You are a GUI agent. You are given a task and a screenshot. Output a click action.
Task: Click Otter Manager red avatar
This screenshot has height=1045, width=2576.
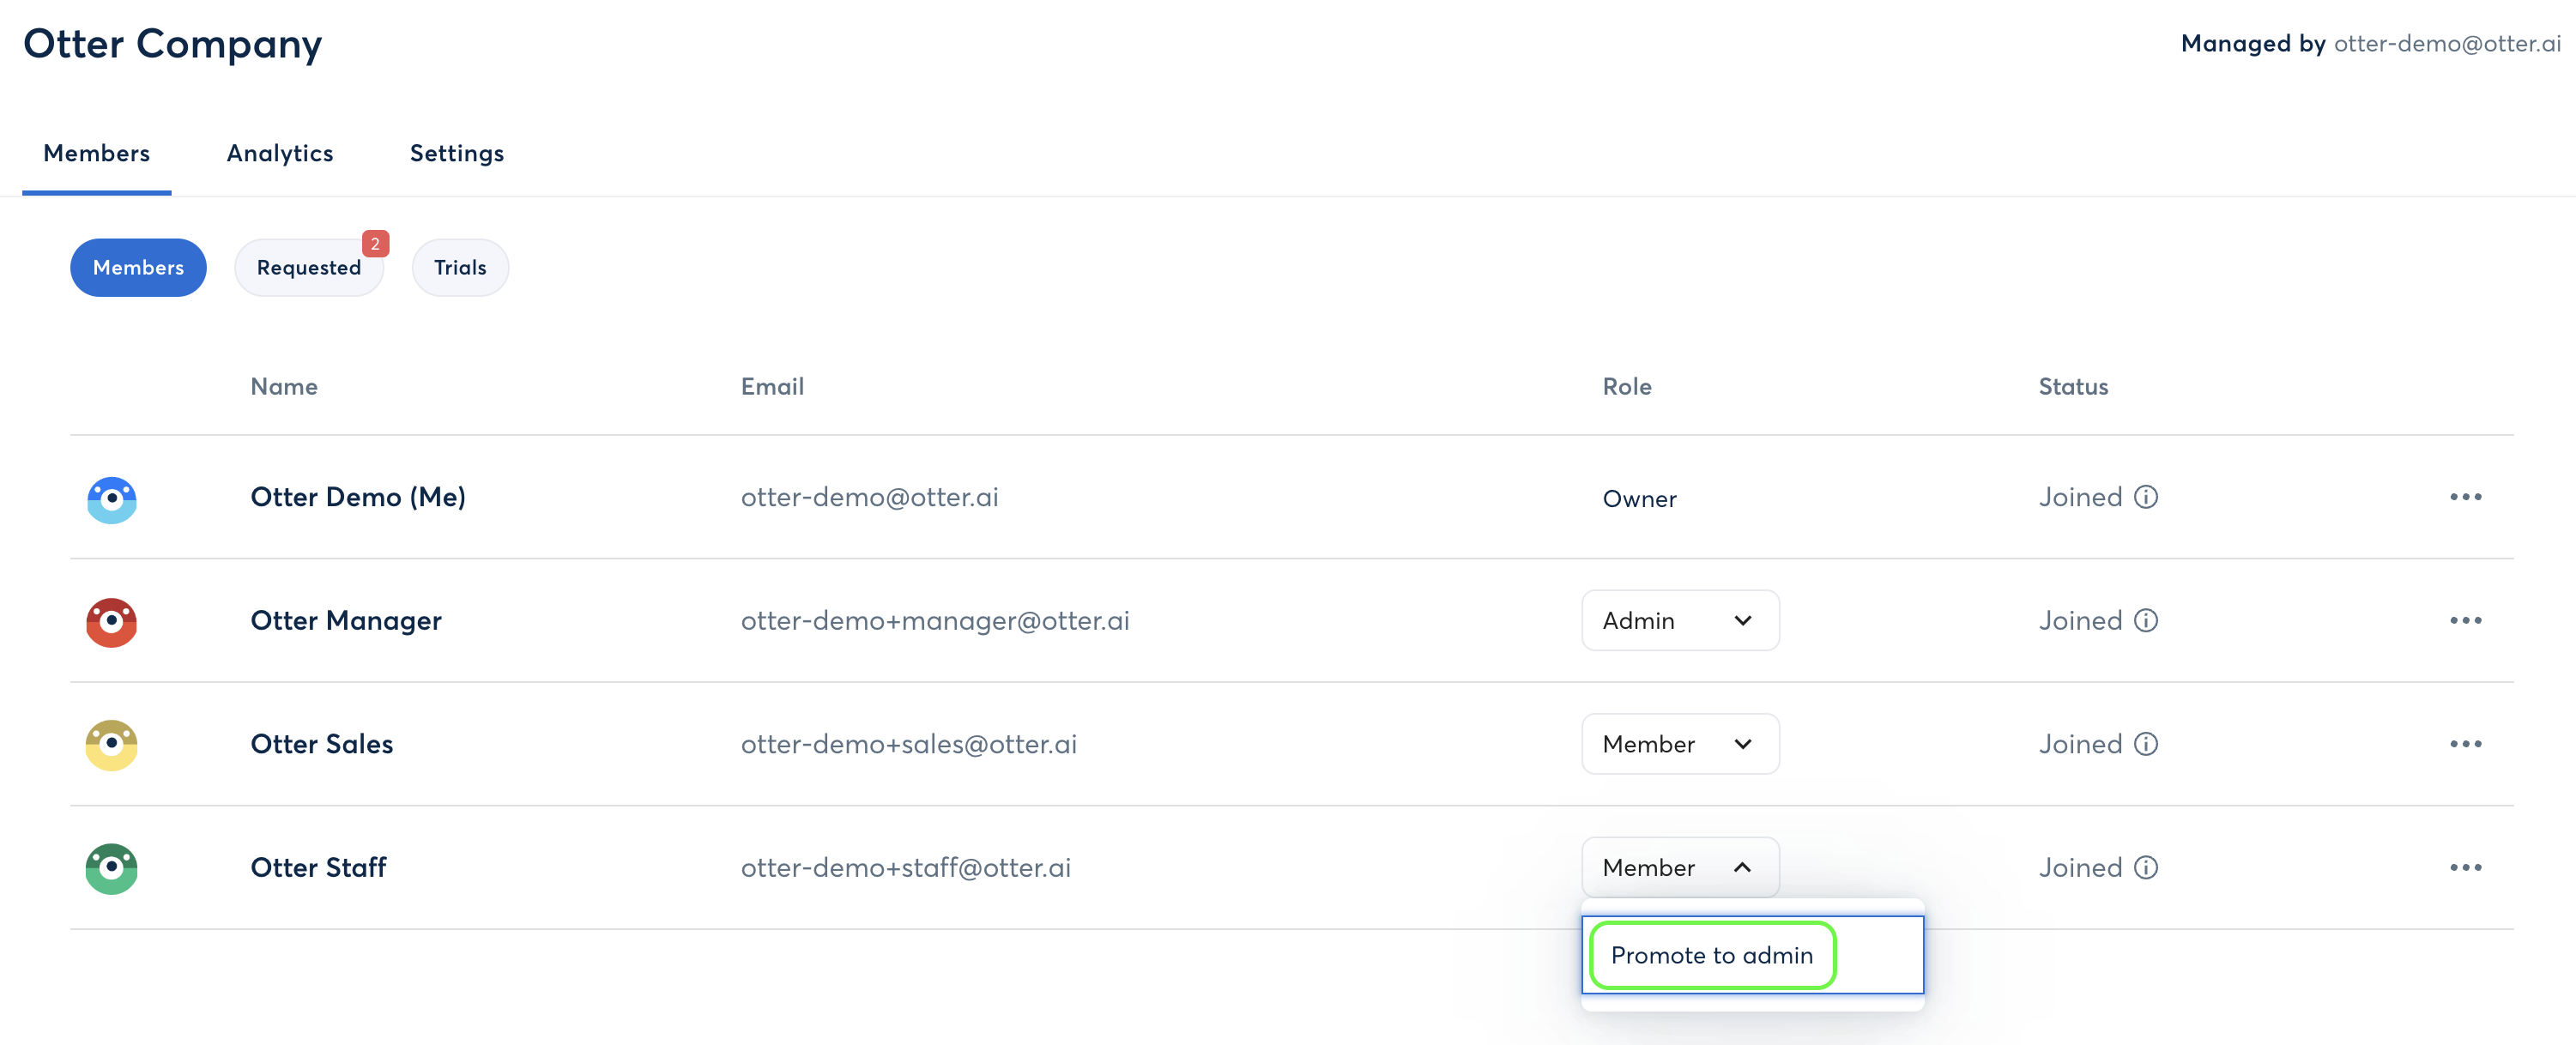[112, 622]
